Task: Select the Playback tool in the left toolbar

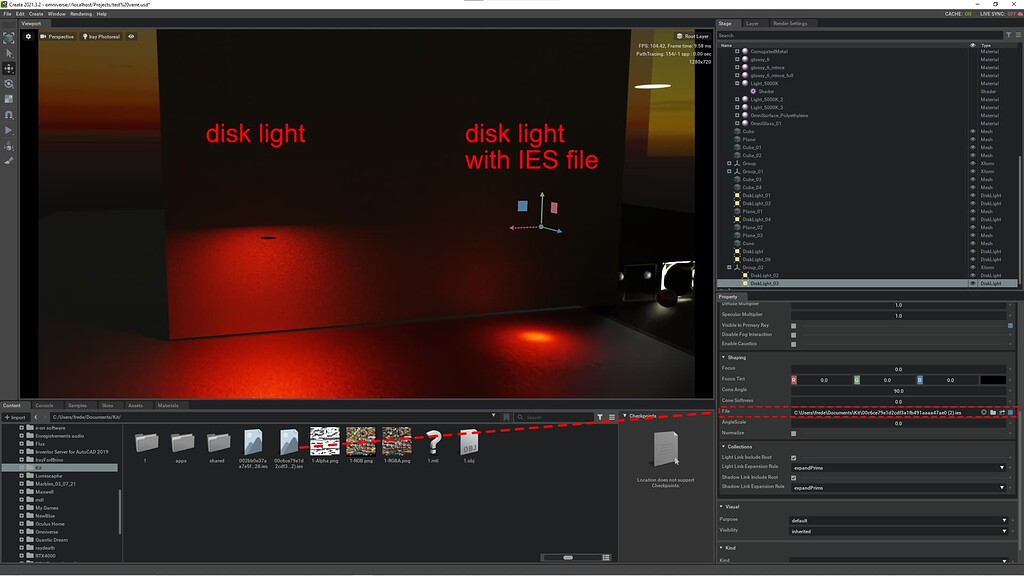Action: tap(10, 128)
